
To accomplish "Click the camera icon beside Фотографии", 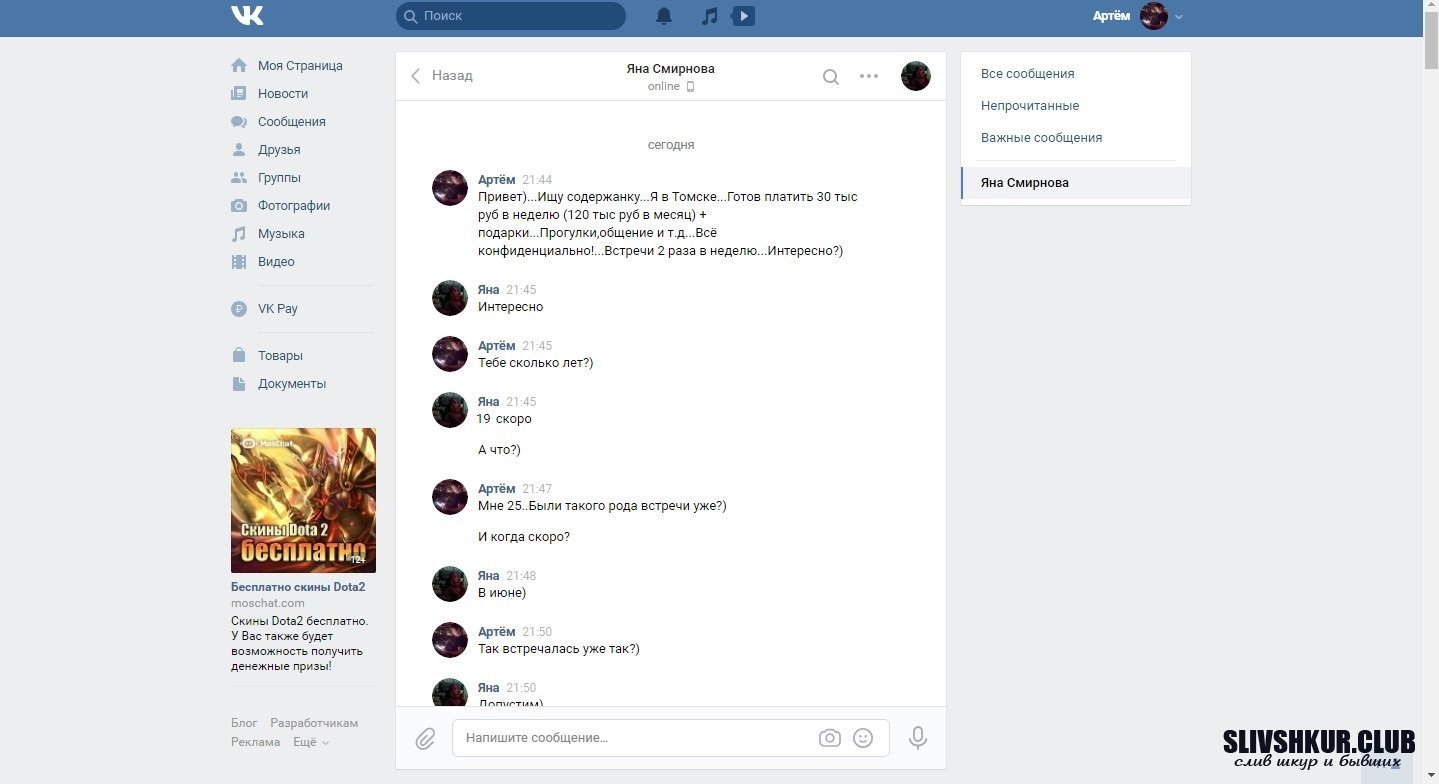I will click(x=239, y=206).
